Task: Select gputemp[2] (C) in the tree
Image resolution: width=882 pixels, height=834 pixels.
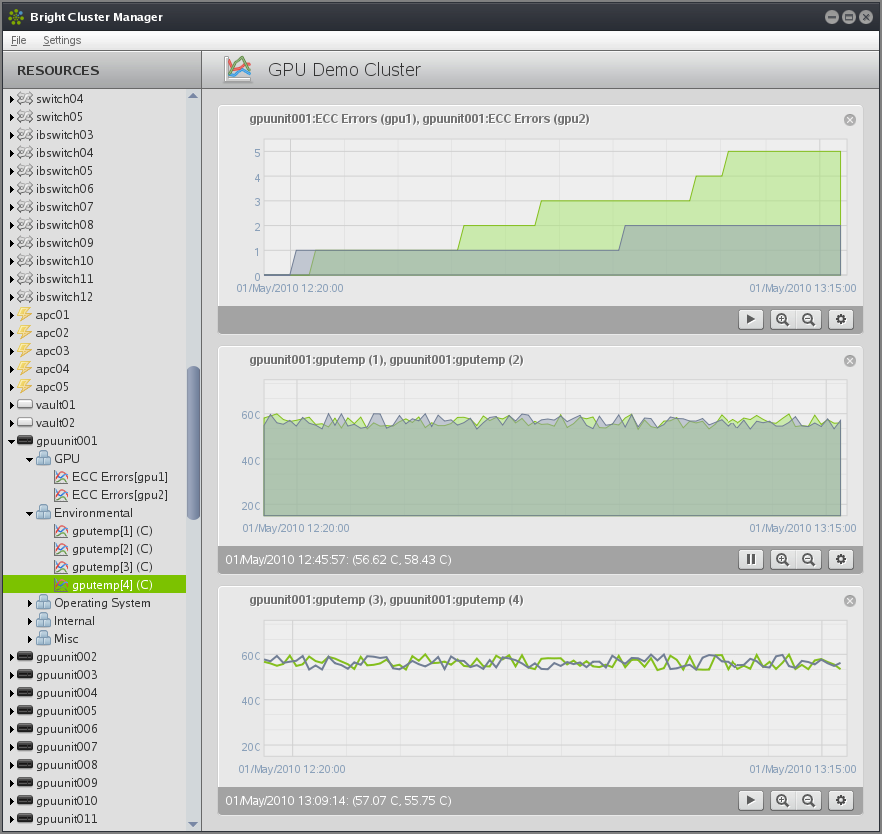Action: tap(112, 549)
